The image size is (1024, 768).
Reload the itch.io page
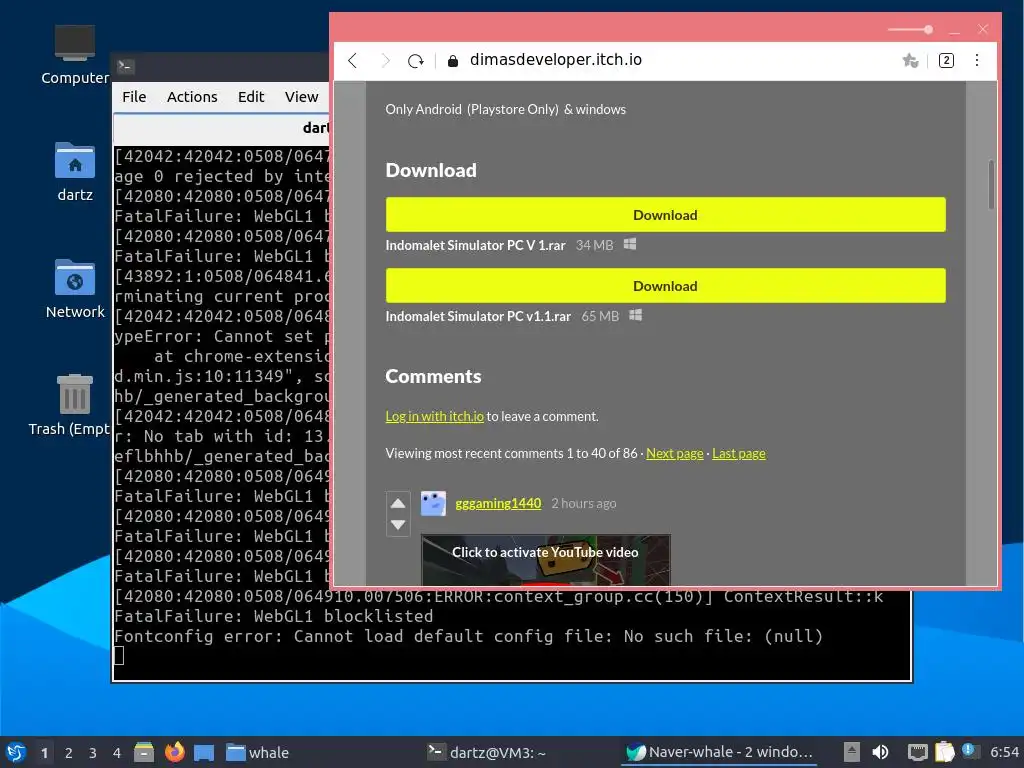click(415, 61)
